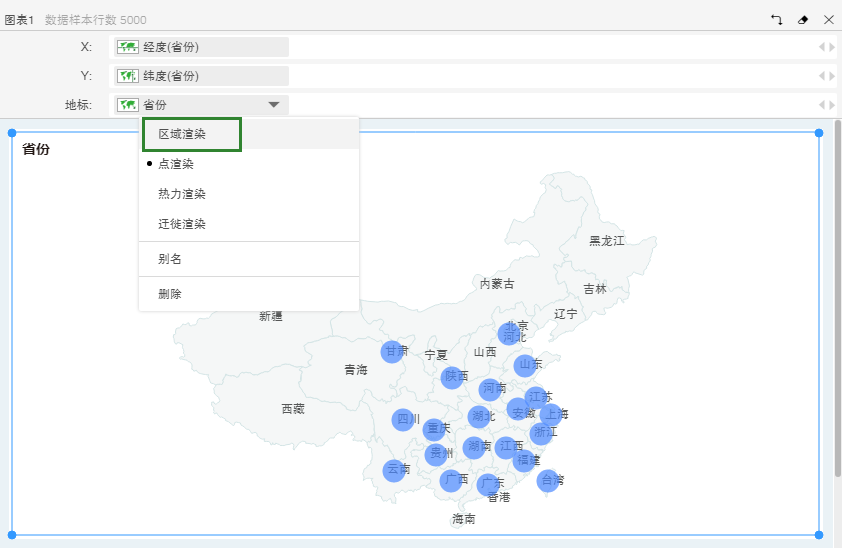Click the 青海 label on map
The image size is (842, 548).
click(x=355, y=370)
